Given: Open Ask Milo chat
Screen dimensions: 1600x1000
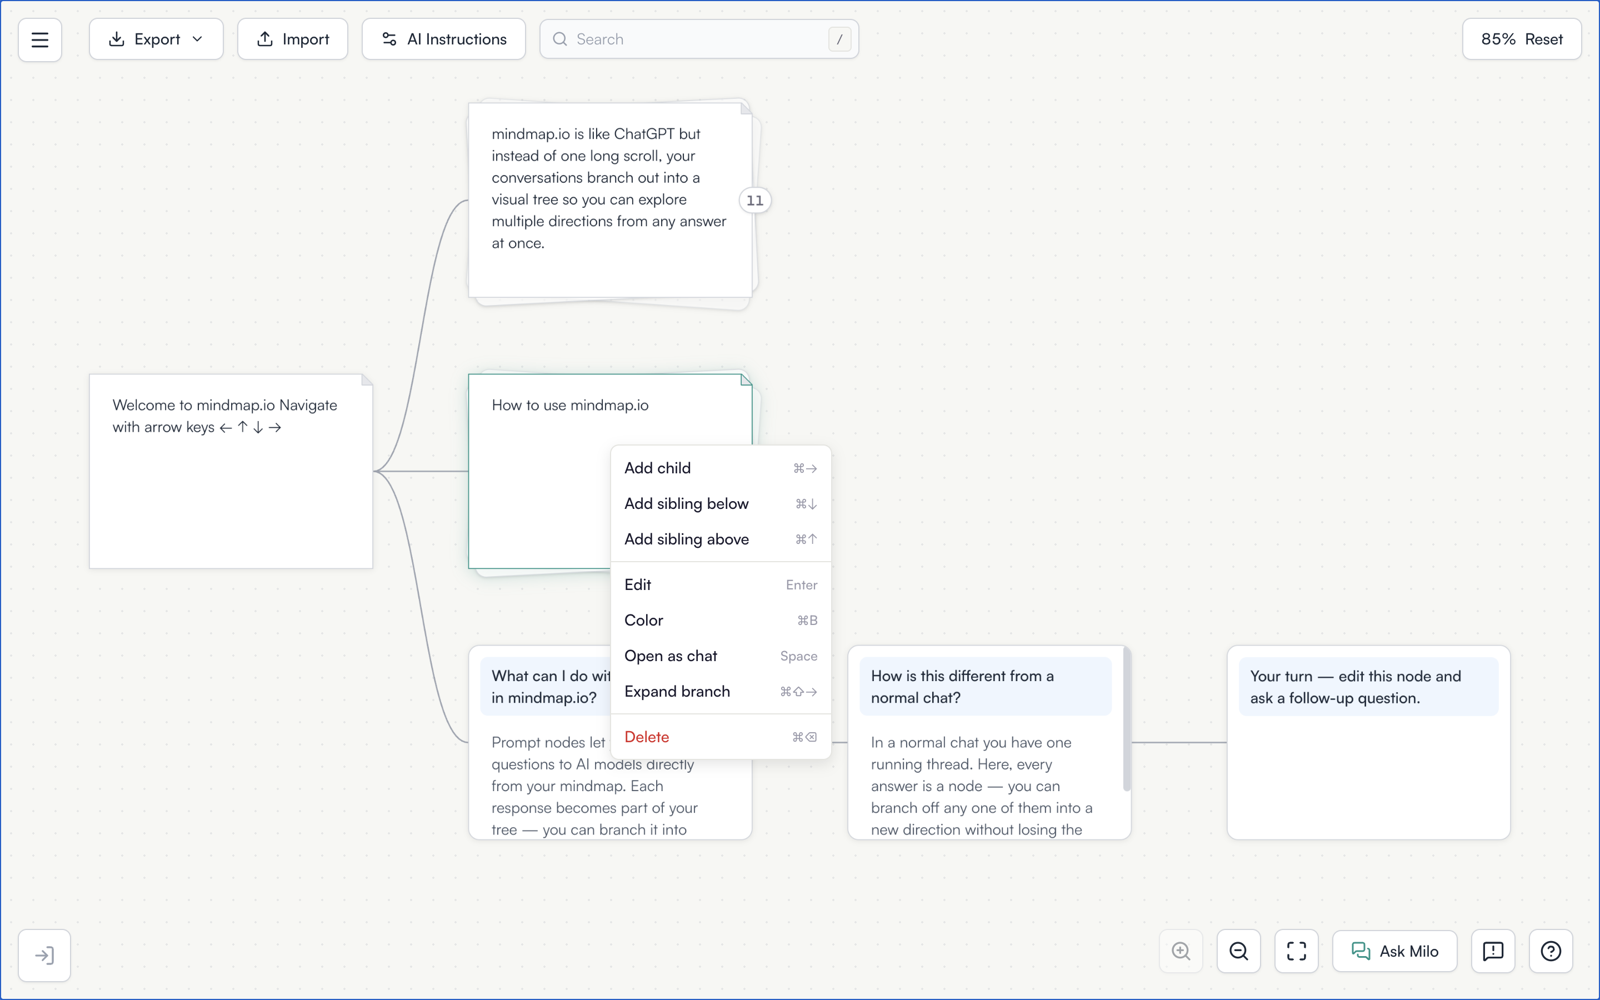Looking at the screenshot, I should point(1394,951).
